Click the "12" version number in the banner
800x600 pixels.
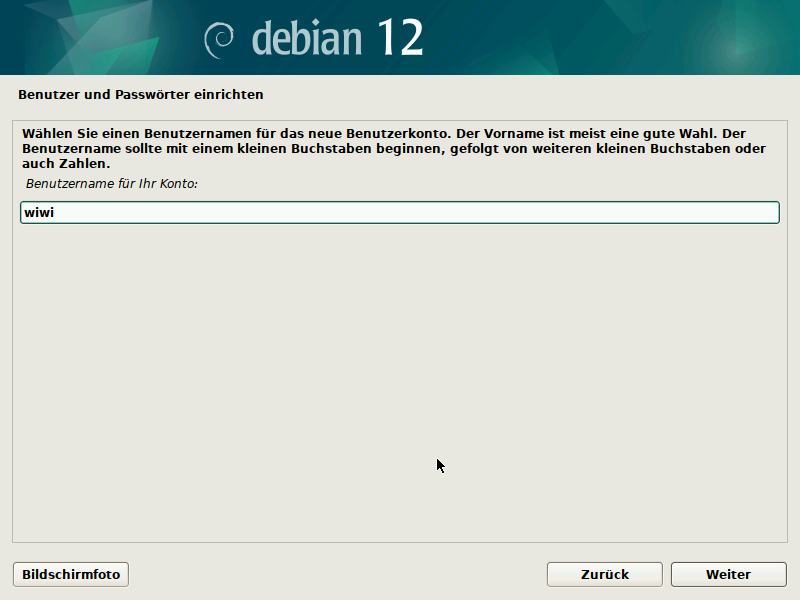(400, 38)
